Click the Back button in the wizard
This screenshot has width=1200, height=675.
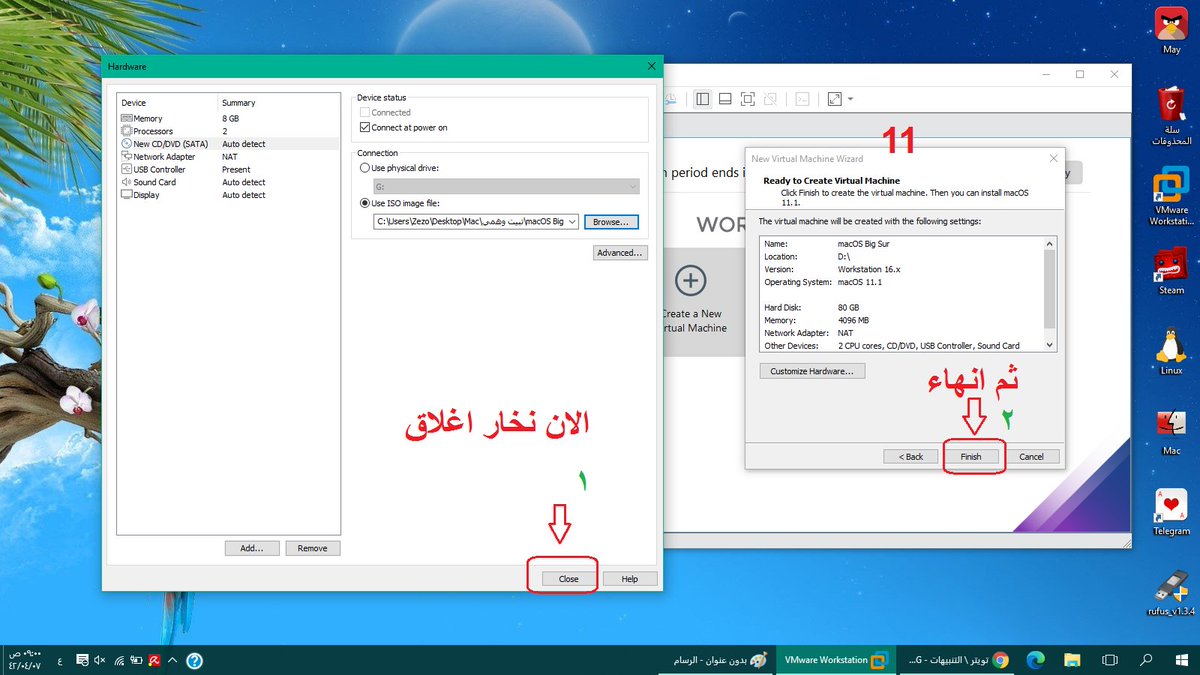click(x=910, y=456)
